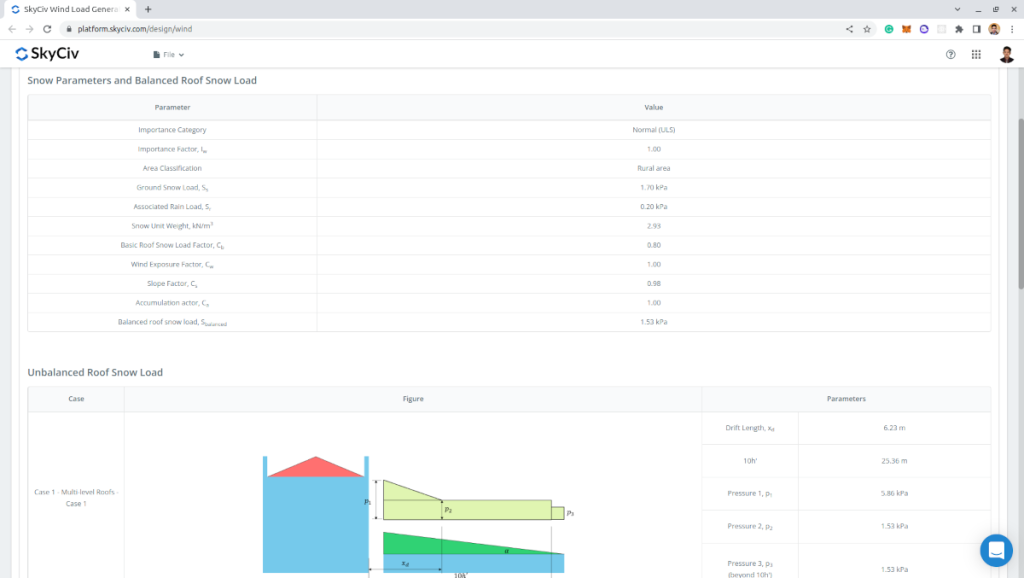
Task: Close the SkyCiv Wind Load tab
Action: coord(127,9)
